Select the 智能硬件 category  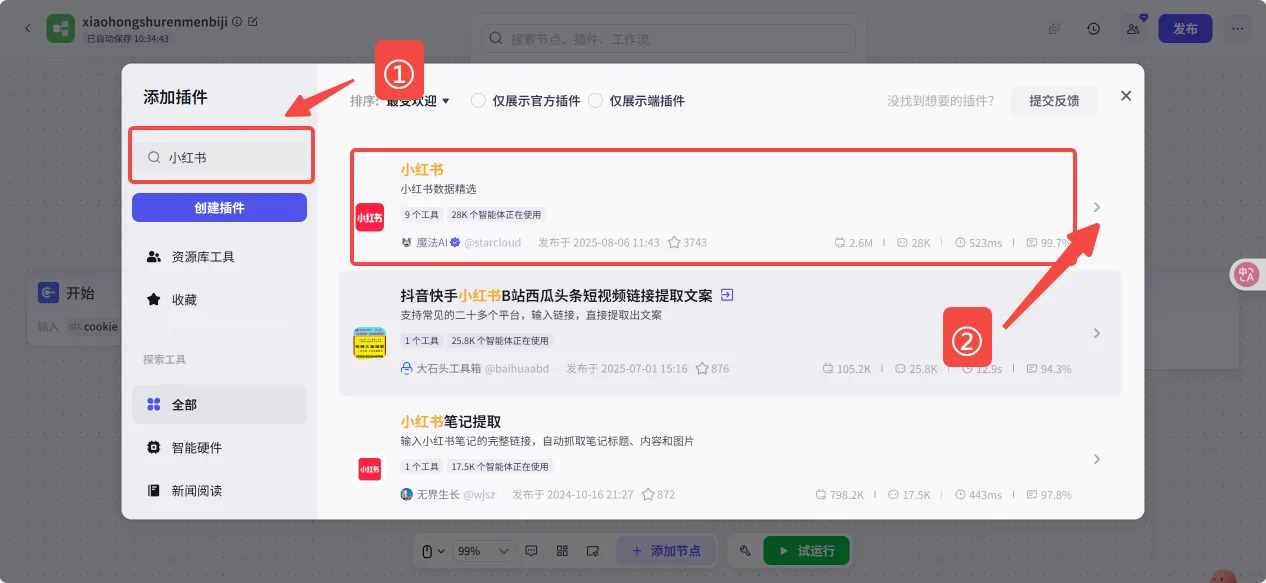pyautogui.click(x=219, y=448)
